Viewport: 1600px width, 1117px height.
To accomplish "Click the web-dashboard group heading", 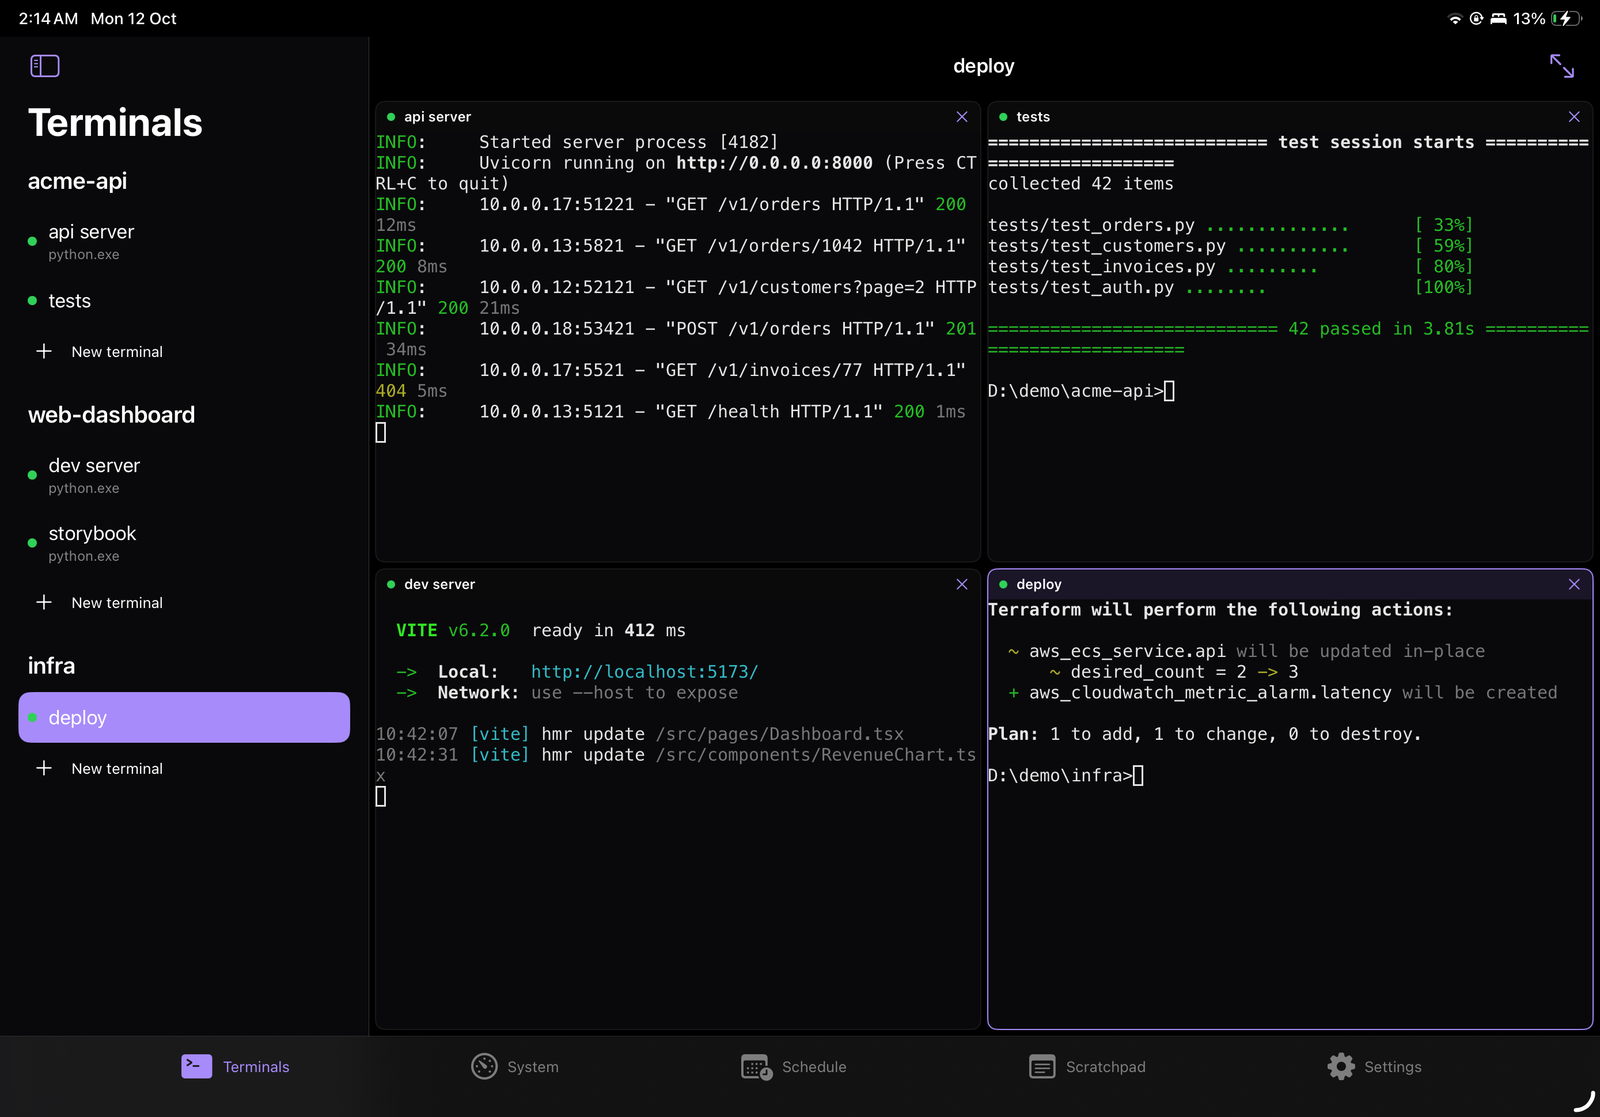I will pyautogui.click(x=111, y=415).
